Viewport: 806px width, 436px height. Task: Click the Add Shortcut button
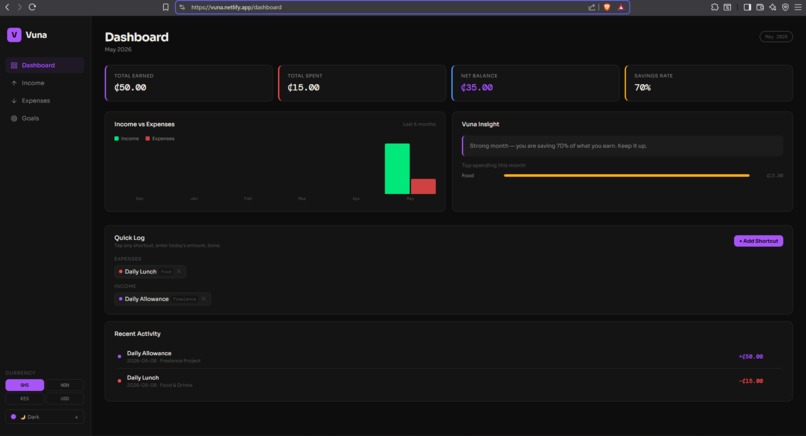[x=758, y=241]
